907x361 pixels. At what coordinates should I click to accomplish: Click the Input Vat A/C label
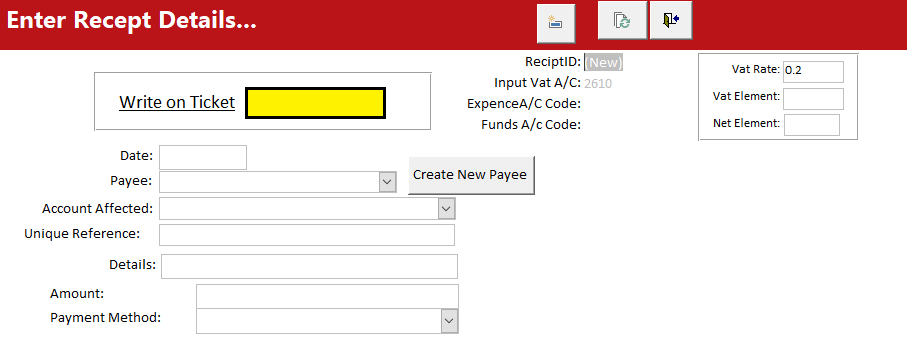coord(538,83)
